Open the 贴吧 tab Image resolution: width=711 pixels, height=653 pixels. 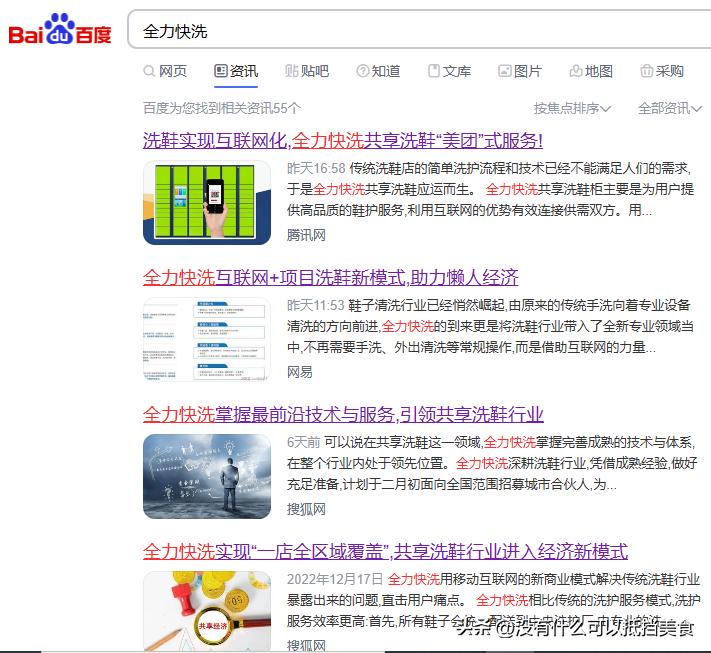[x=307, y=71]
